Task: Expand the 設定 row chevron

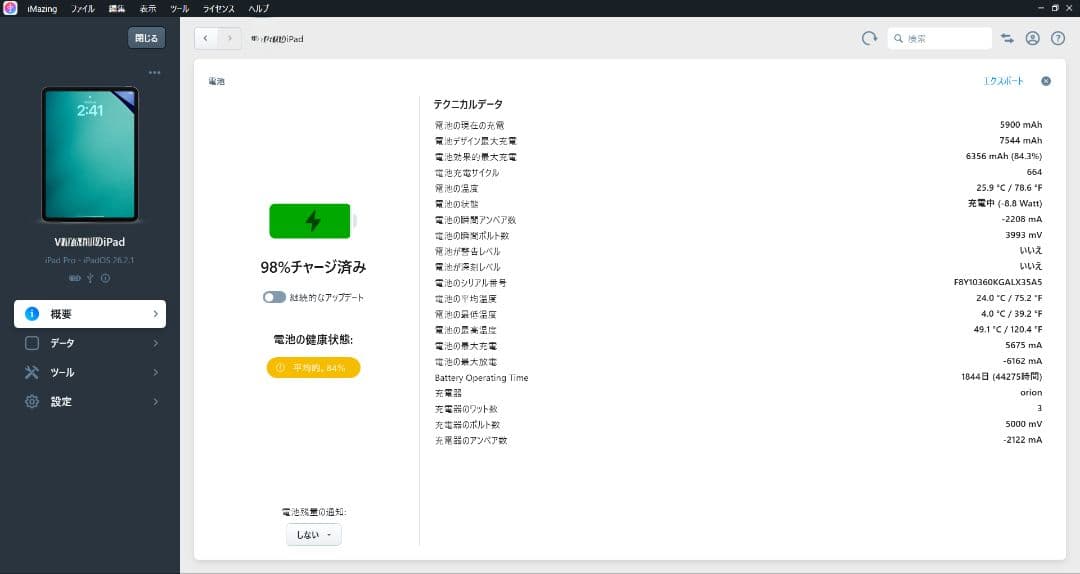Action: pos(156,402)
